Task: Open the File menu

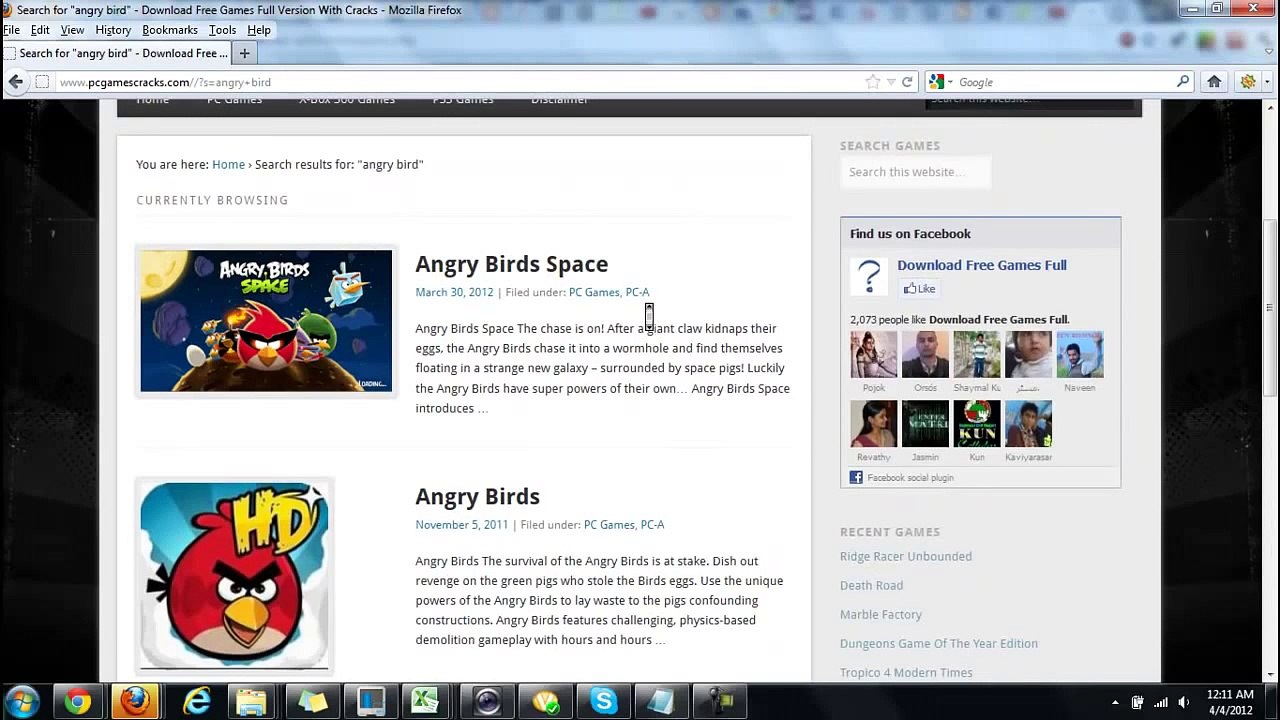Action: [x=11, y=30]
